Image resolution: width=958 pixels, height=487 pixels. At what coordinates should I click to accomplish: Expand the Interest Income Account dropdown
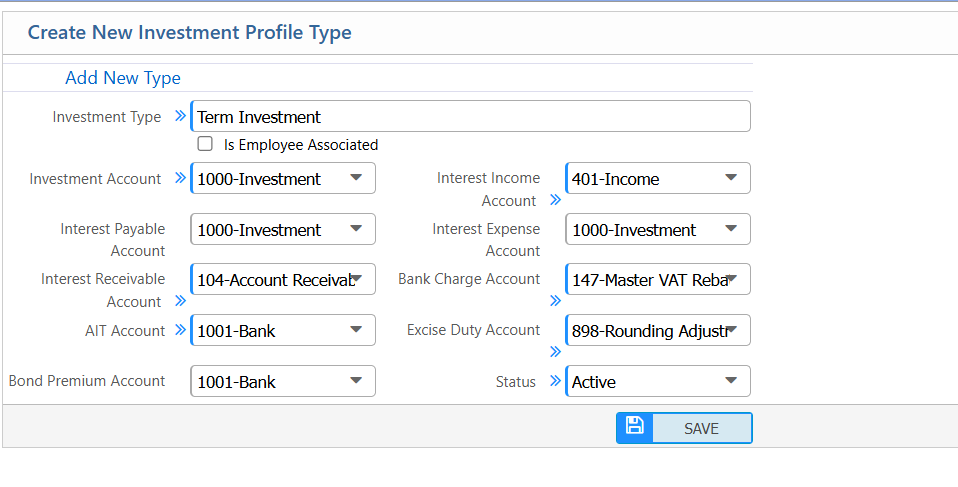tap(658, 179)
